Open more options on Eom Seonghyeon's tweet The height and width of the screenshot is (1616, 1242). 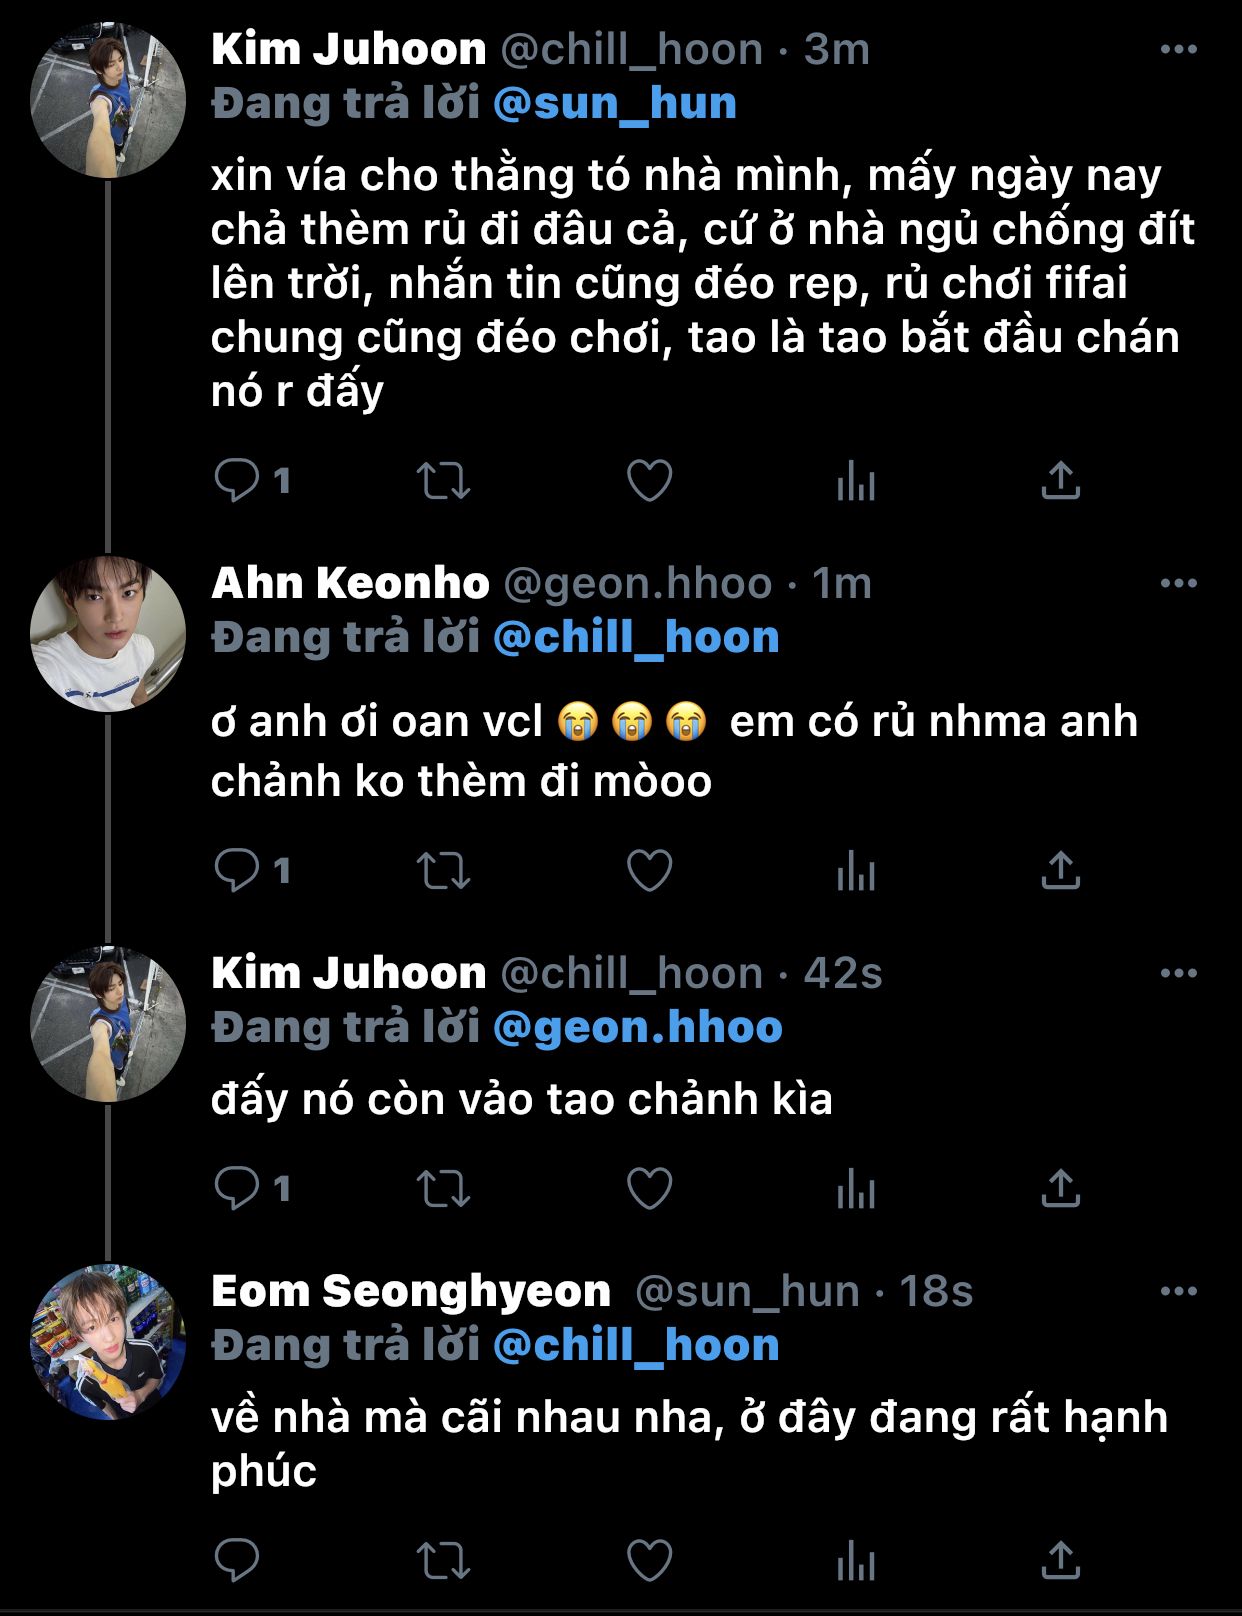(x=1178, y=1291)
